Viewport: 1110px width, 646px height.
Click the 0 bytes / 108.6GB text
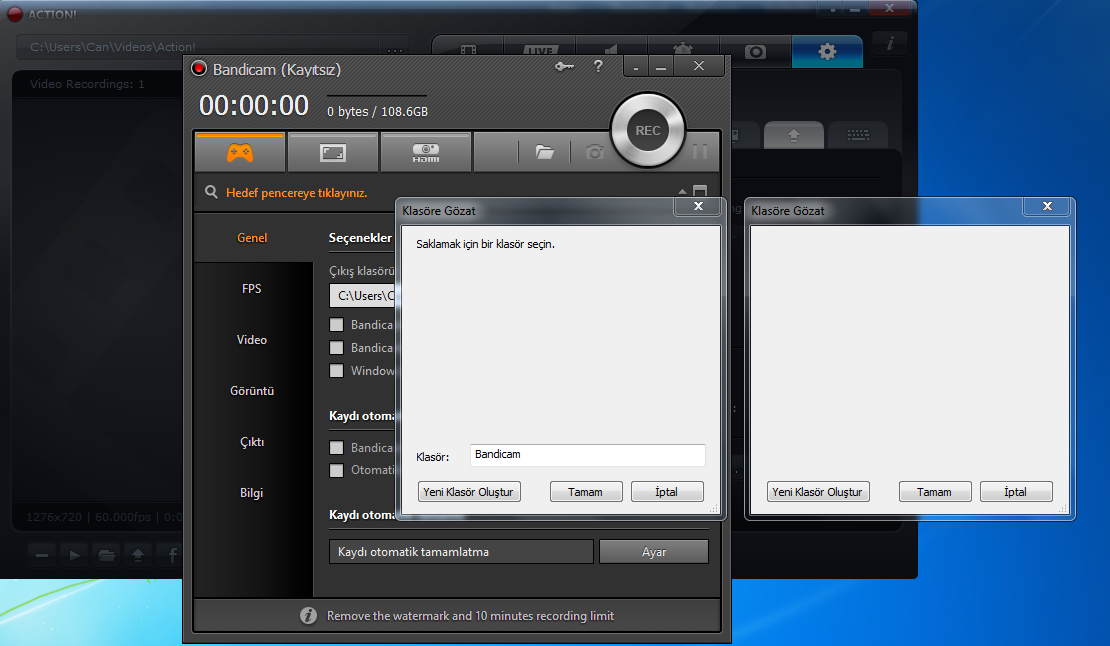(377, 111)
